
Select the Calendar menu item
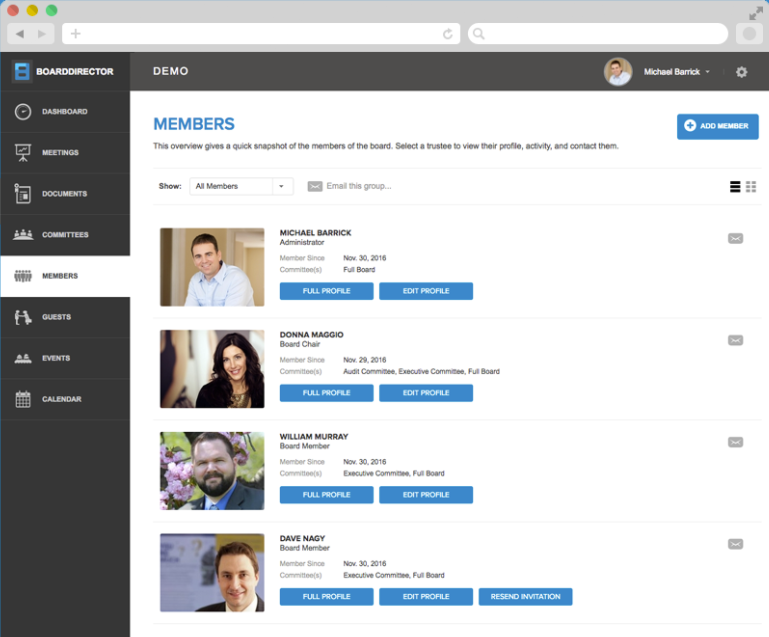(65, 399)
